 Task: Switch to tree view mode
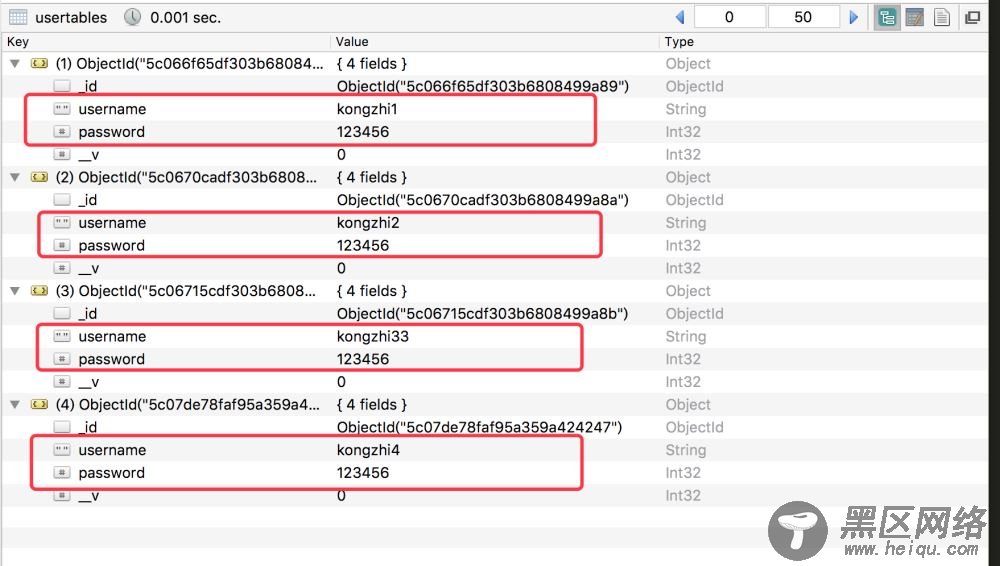tap(886, 17)
